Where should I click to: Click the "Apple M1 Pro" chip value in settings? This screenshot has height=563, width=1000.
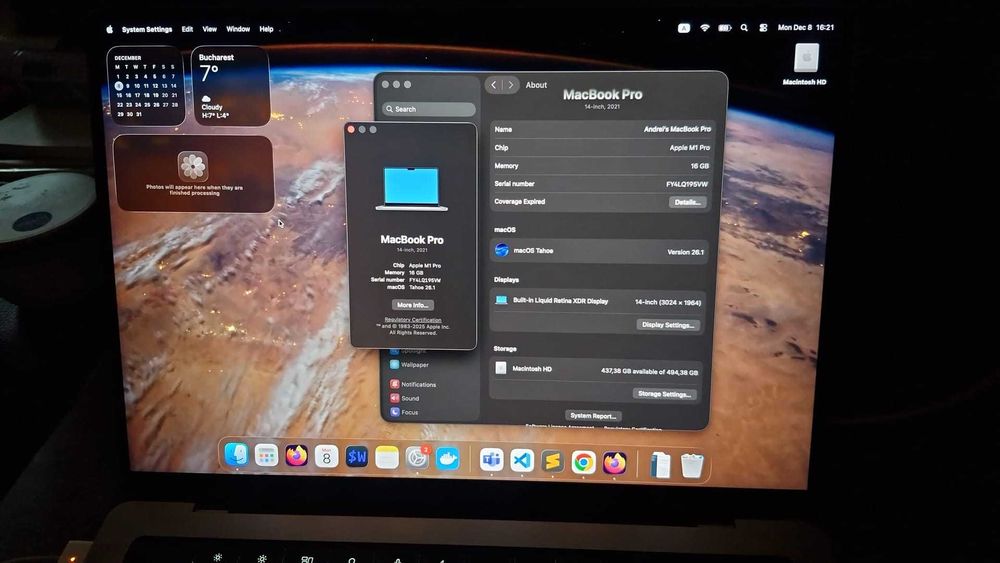(x=689, y=147)
